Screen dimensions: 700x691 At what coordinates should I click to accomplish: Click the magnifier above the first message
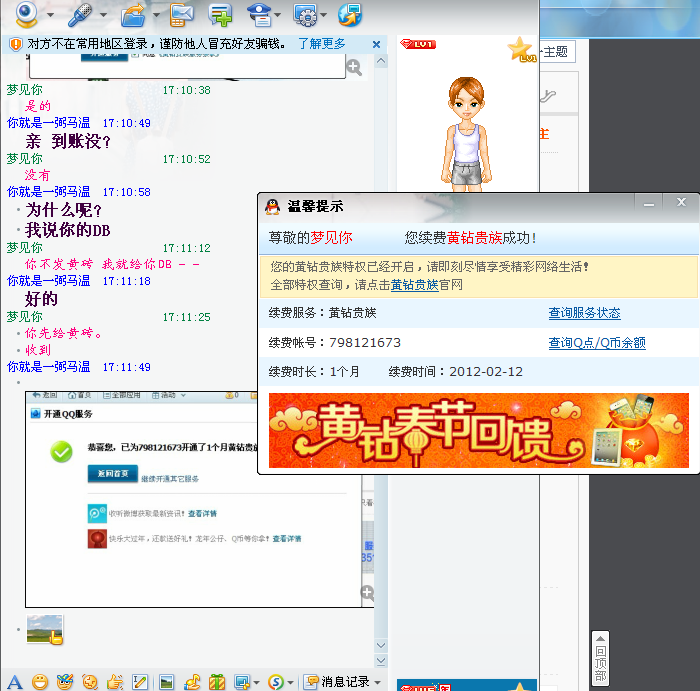354,67
